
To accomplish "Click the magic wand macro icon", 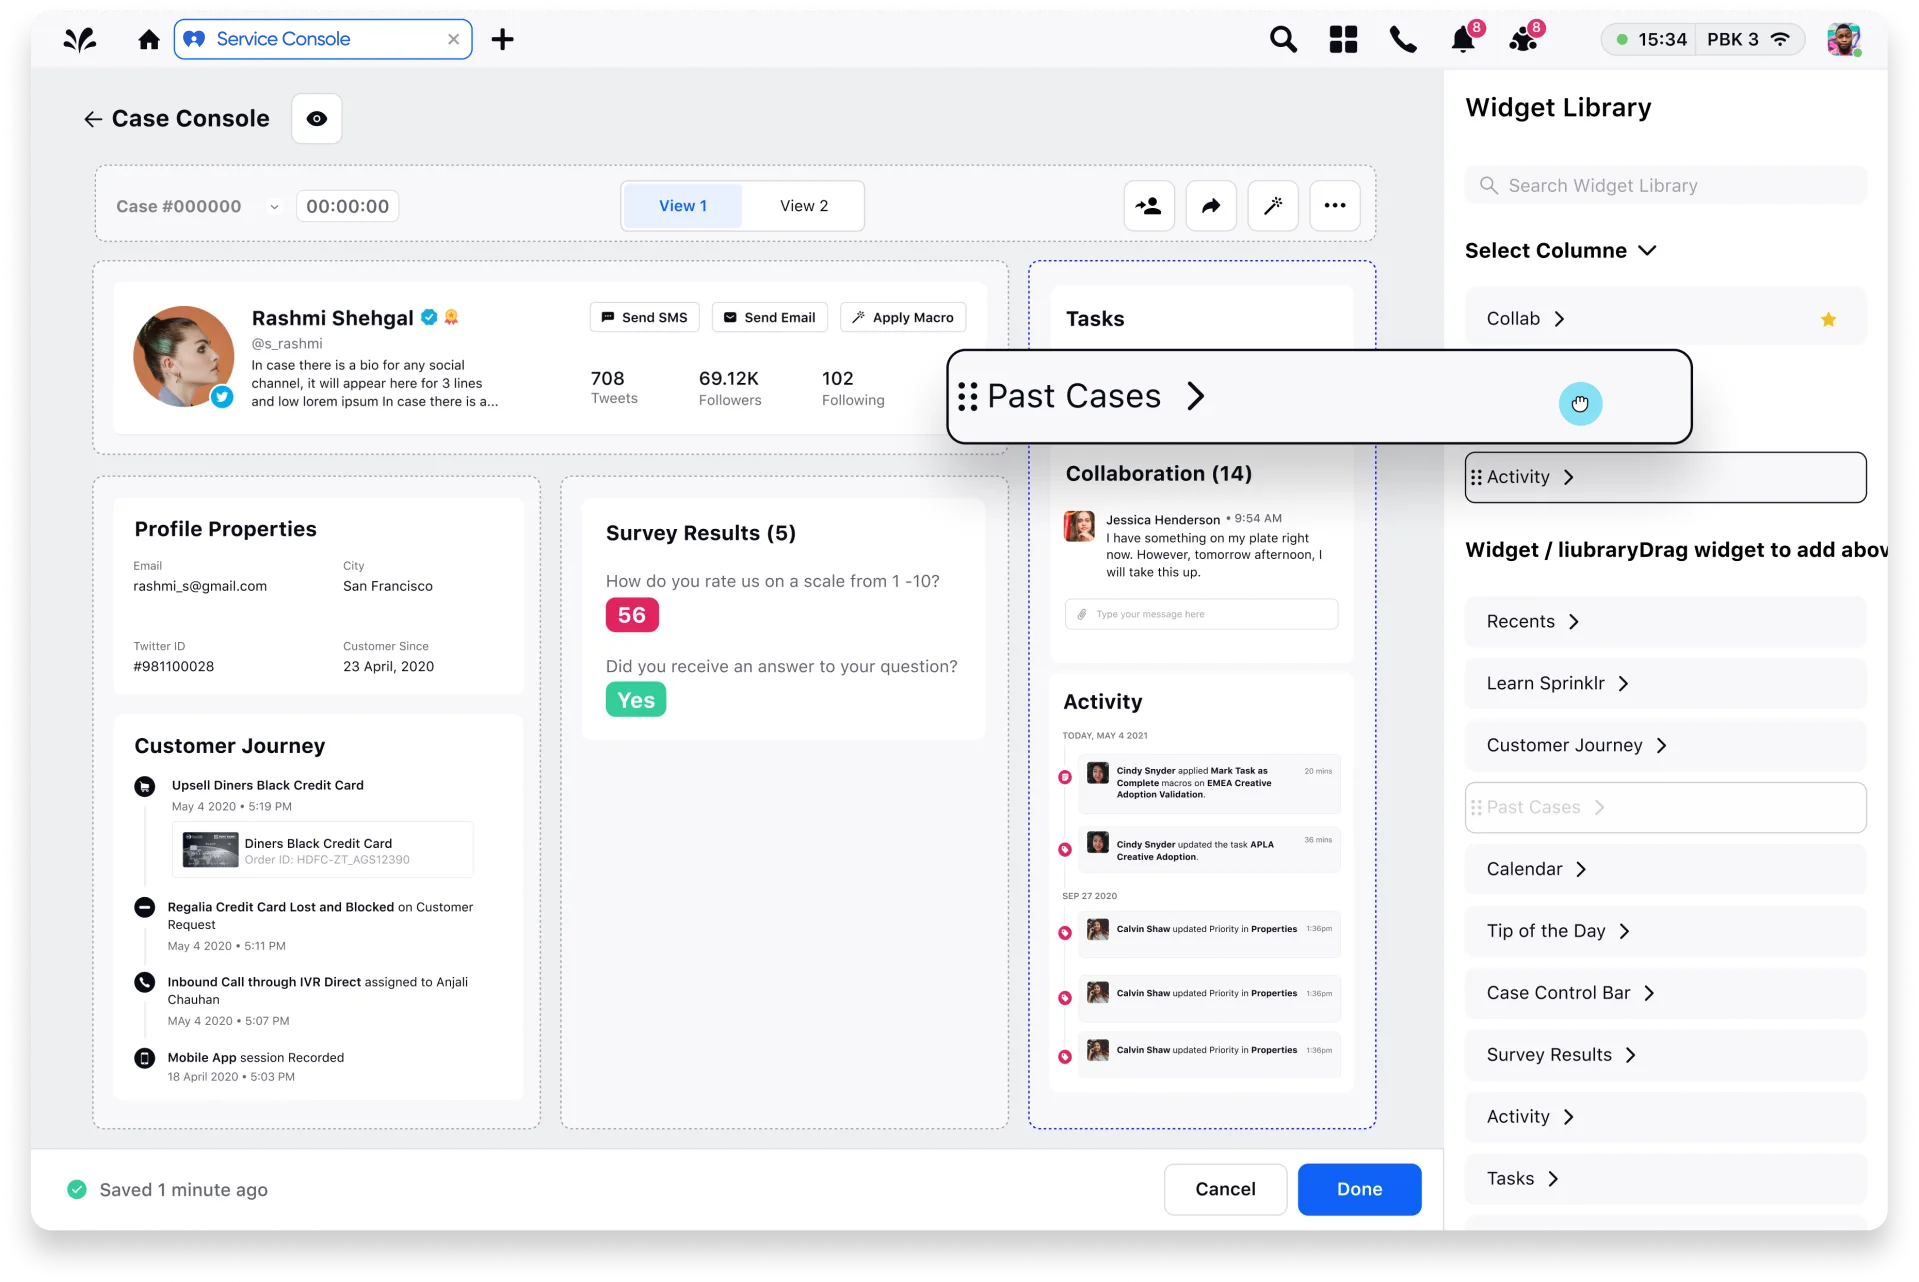I will coord(1273,206).
